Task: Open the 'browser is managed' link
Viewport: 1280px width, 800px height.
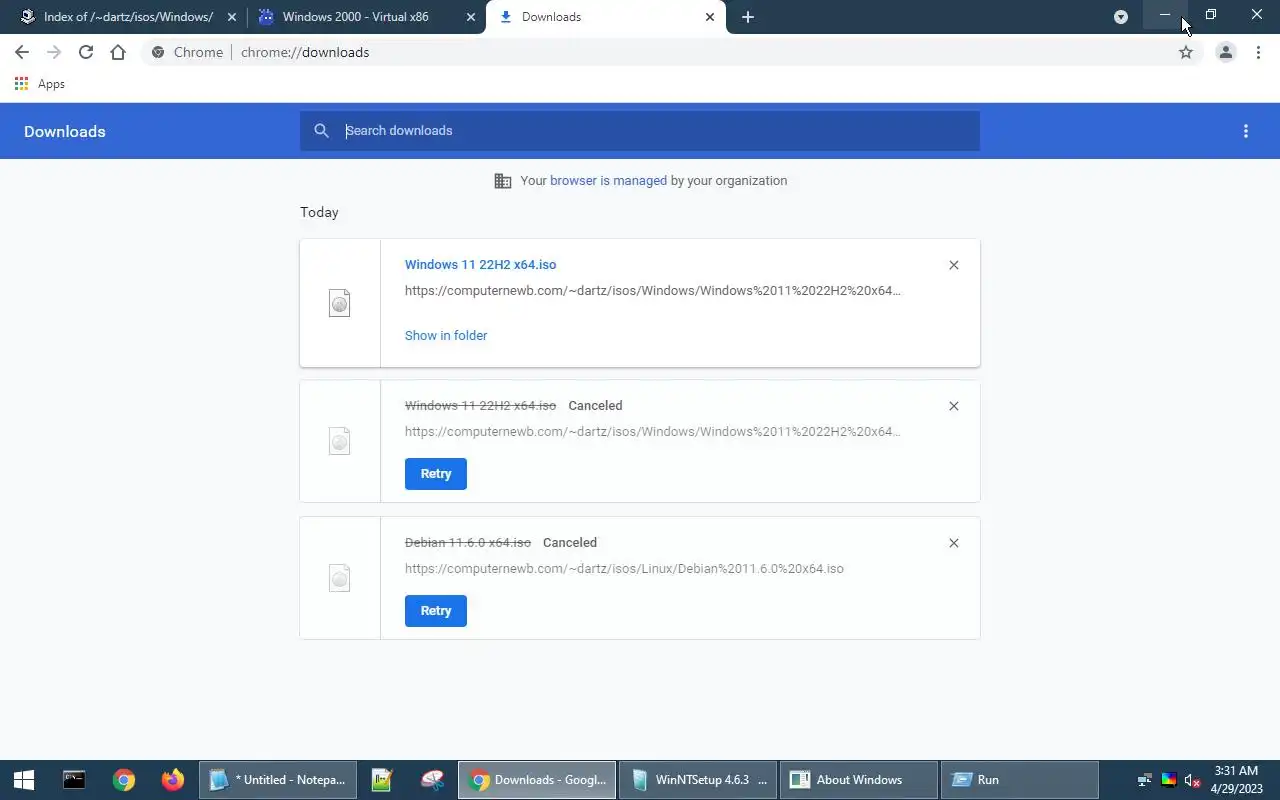Action: pyautogui.click(x=608, y=181)
